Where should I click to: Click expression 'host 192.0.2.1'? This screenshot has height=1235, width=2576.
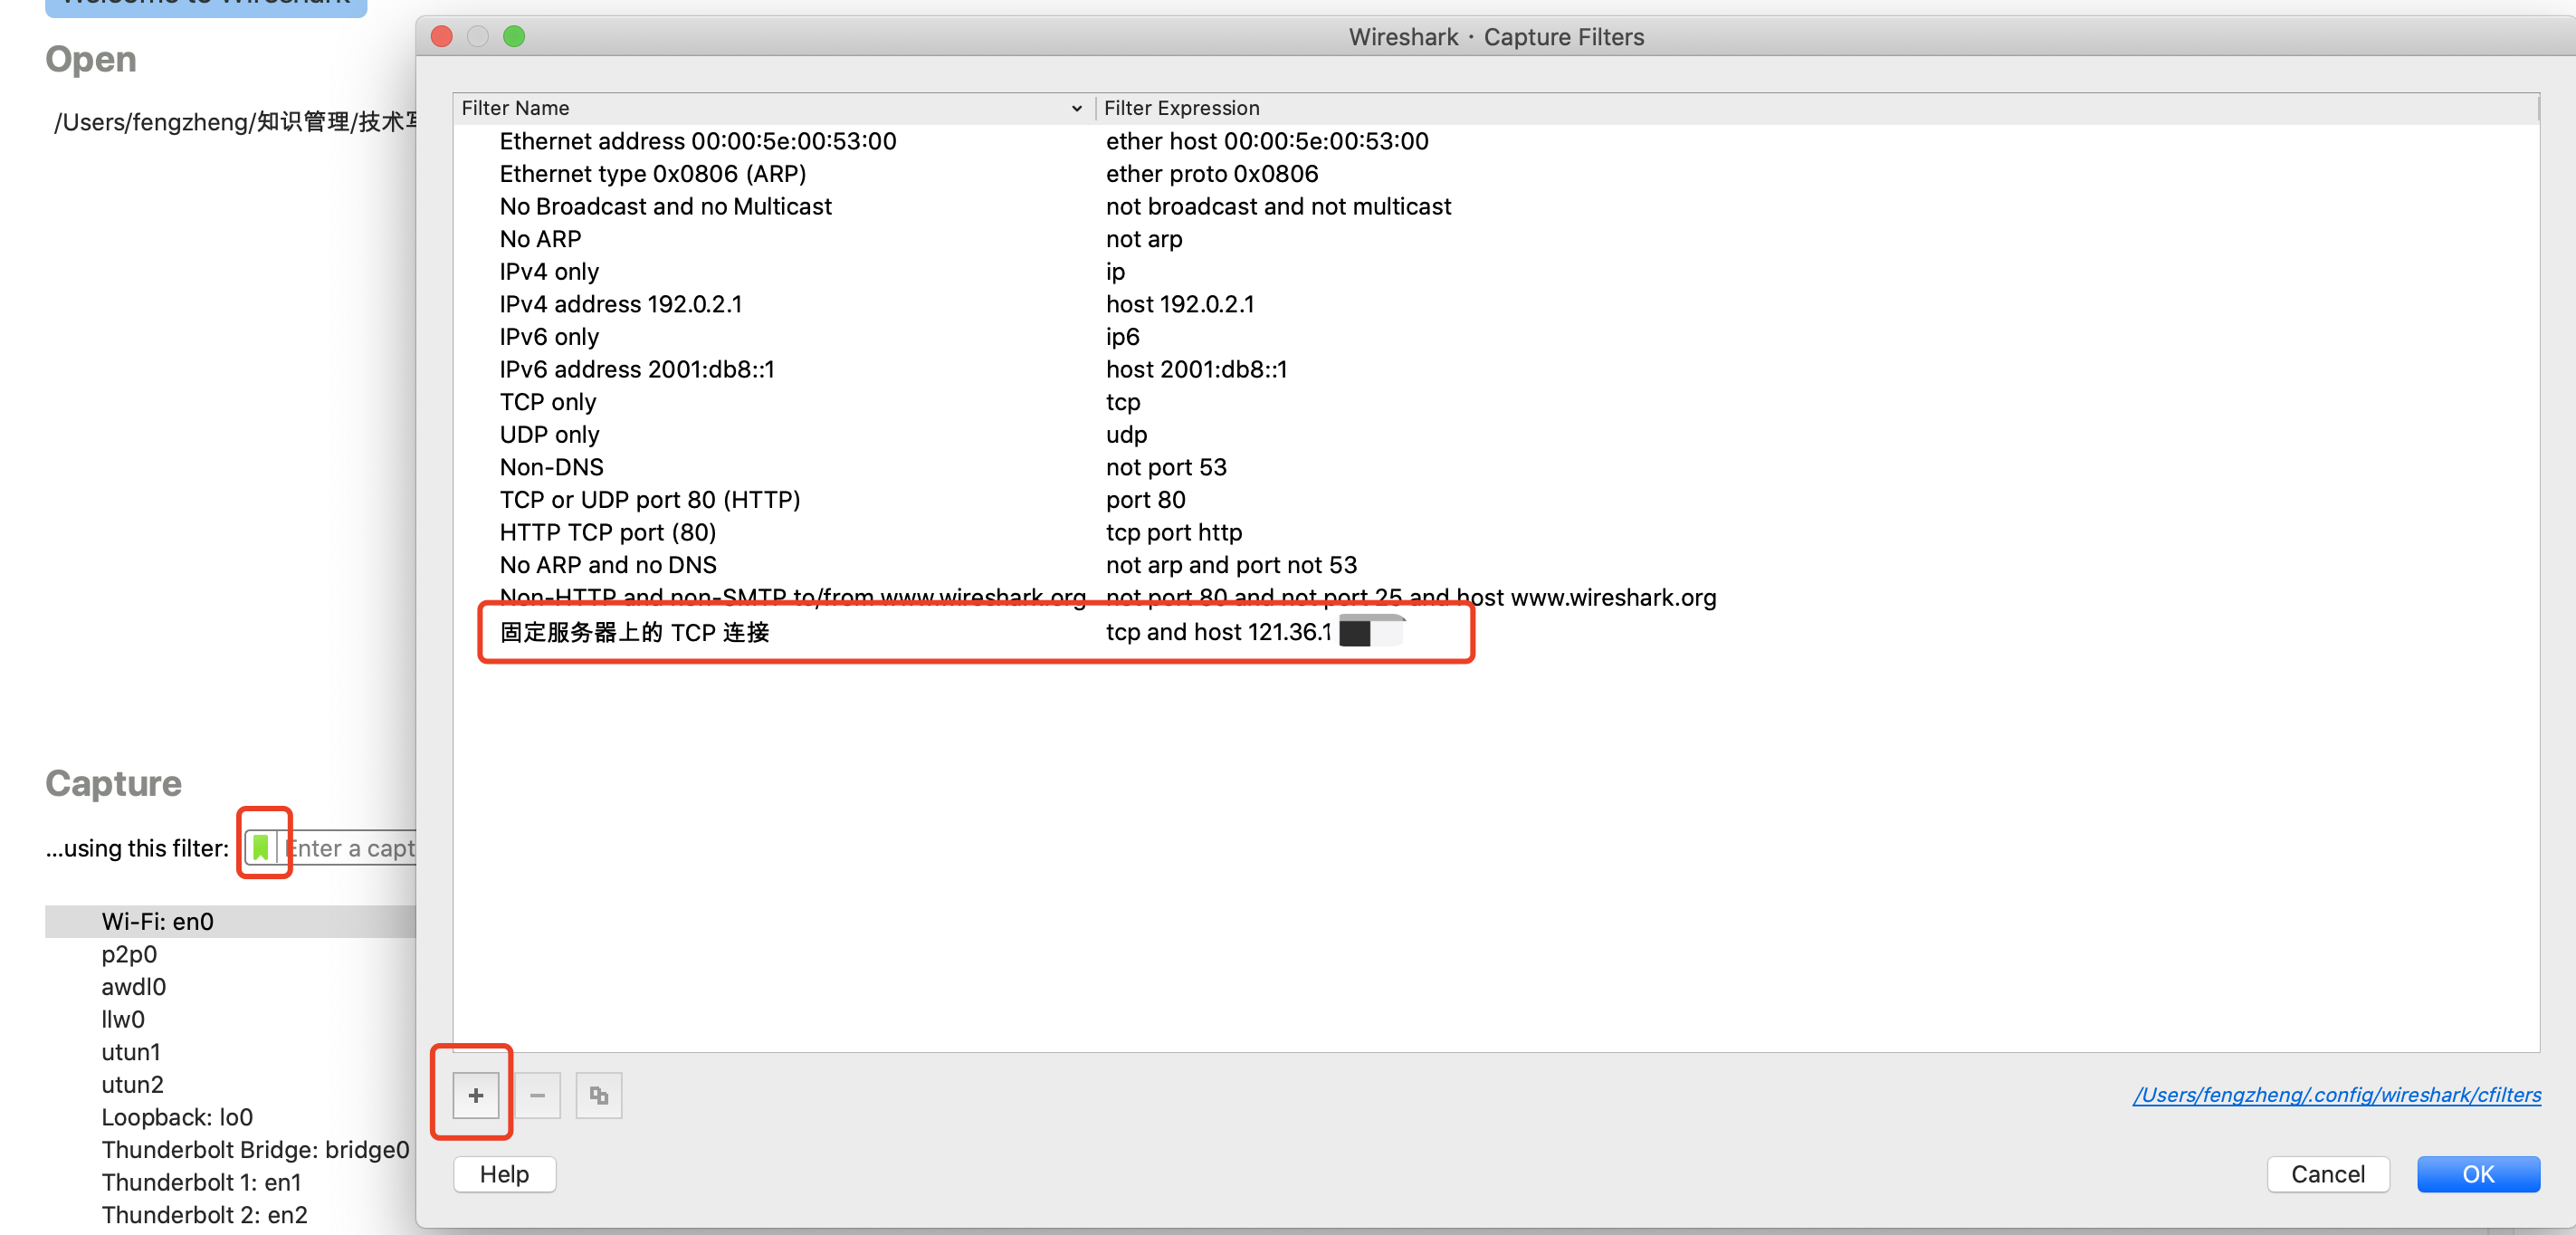(1180, 304)
